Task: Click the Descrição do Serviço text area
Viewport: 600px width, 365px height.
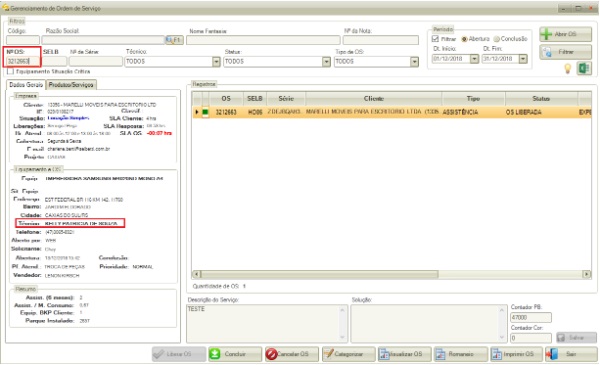Action: [x=264, y=323]
